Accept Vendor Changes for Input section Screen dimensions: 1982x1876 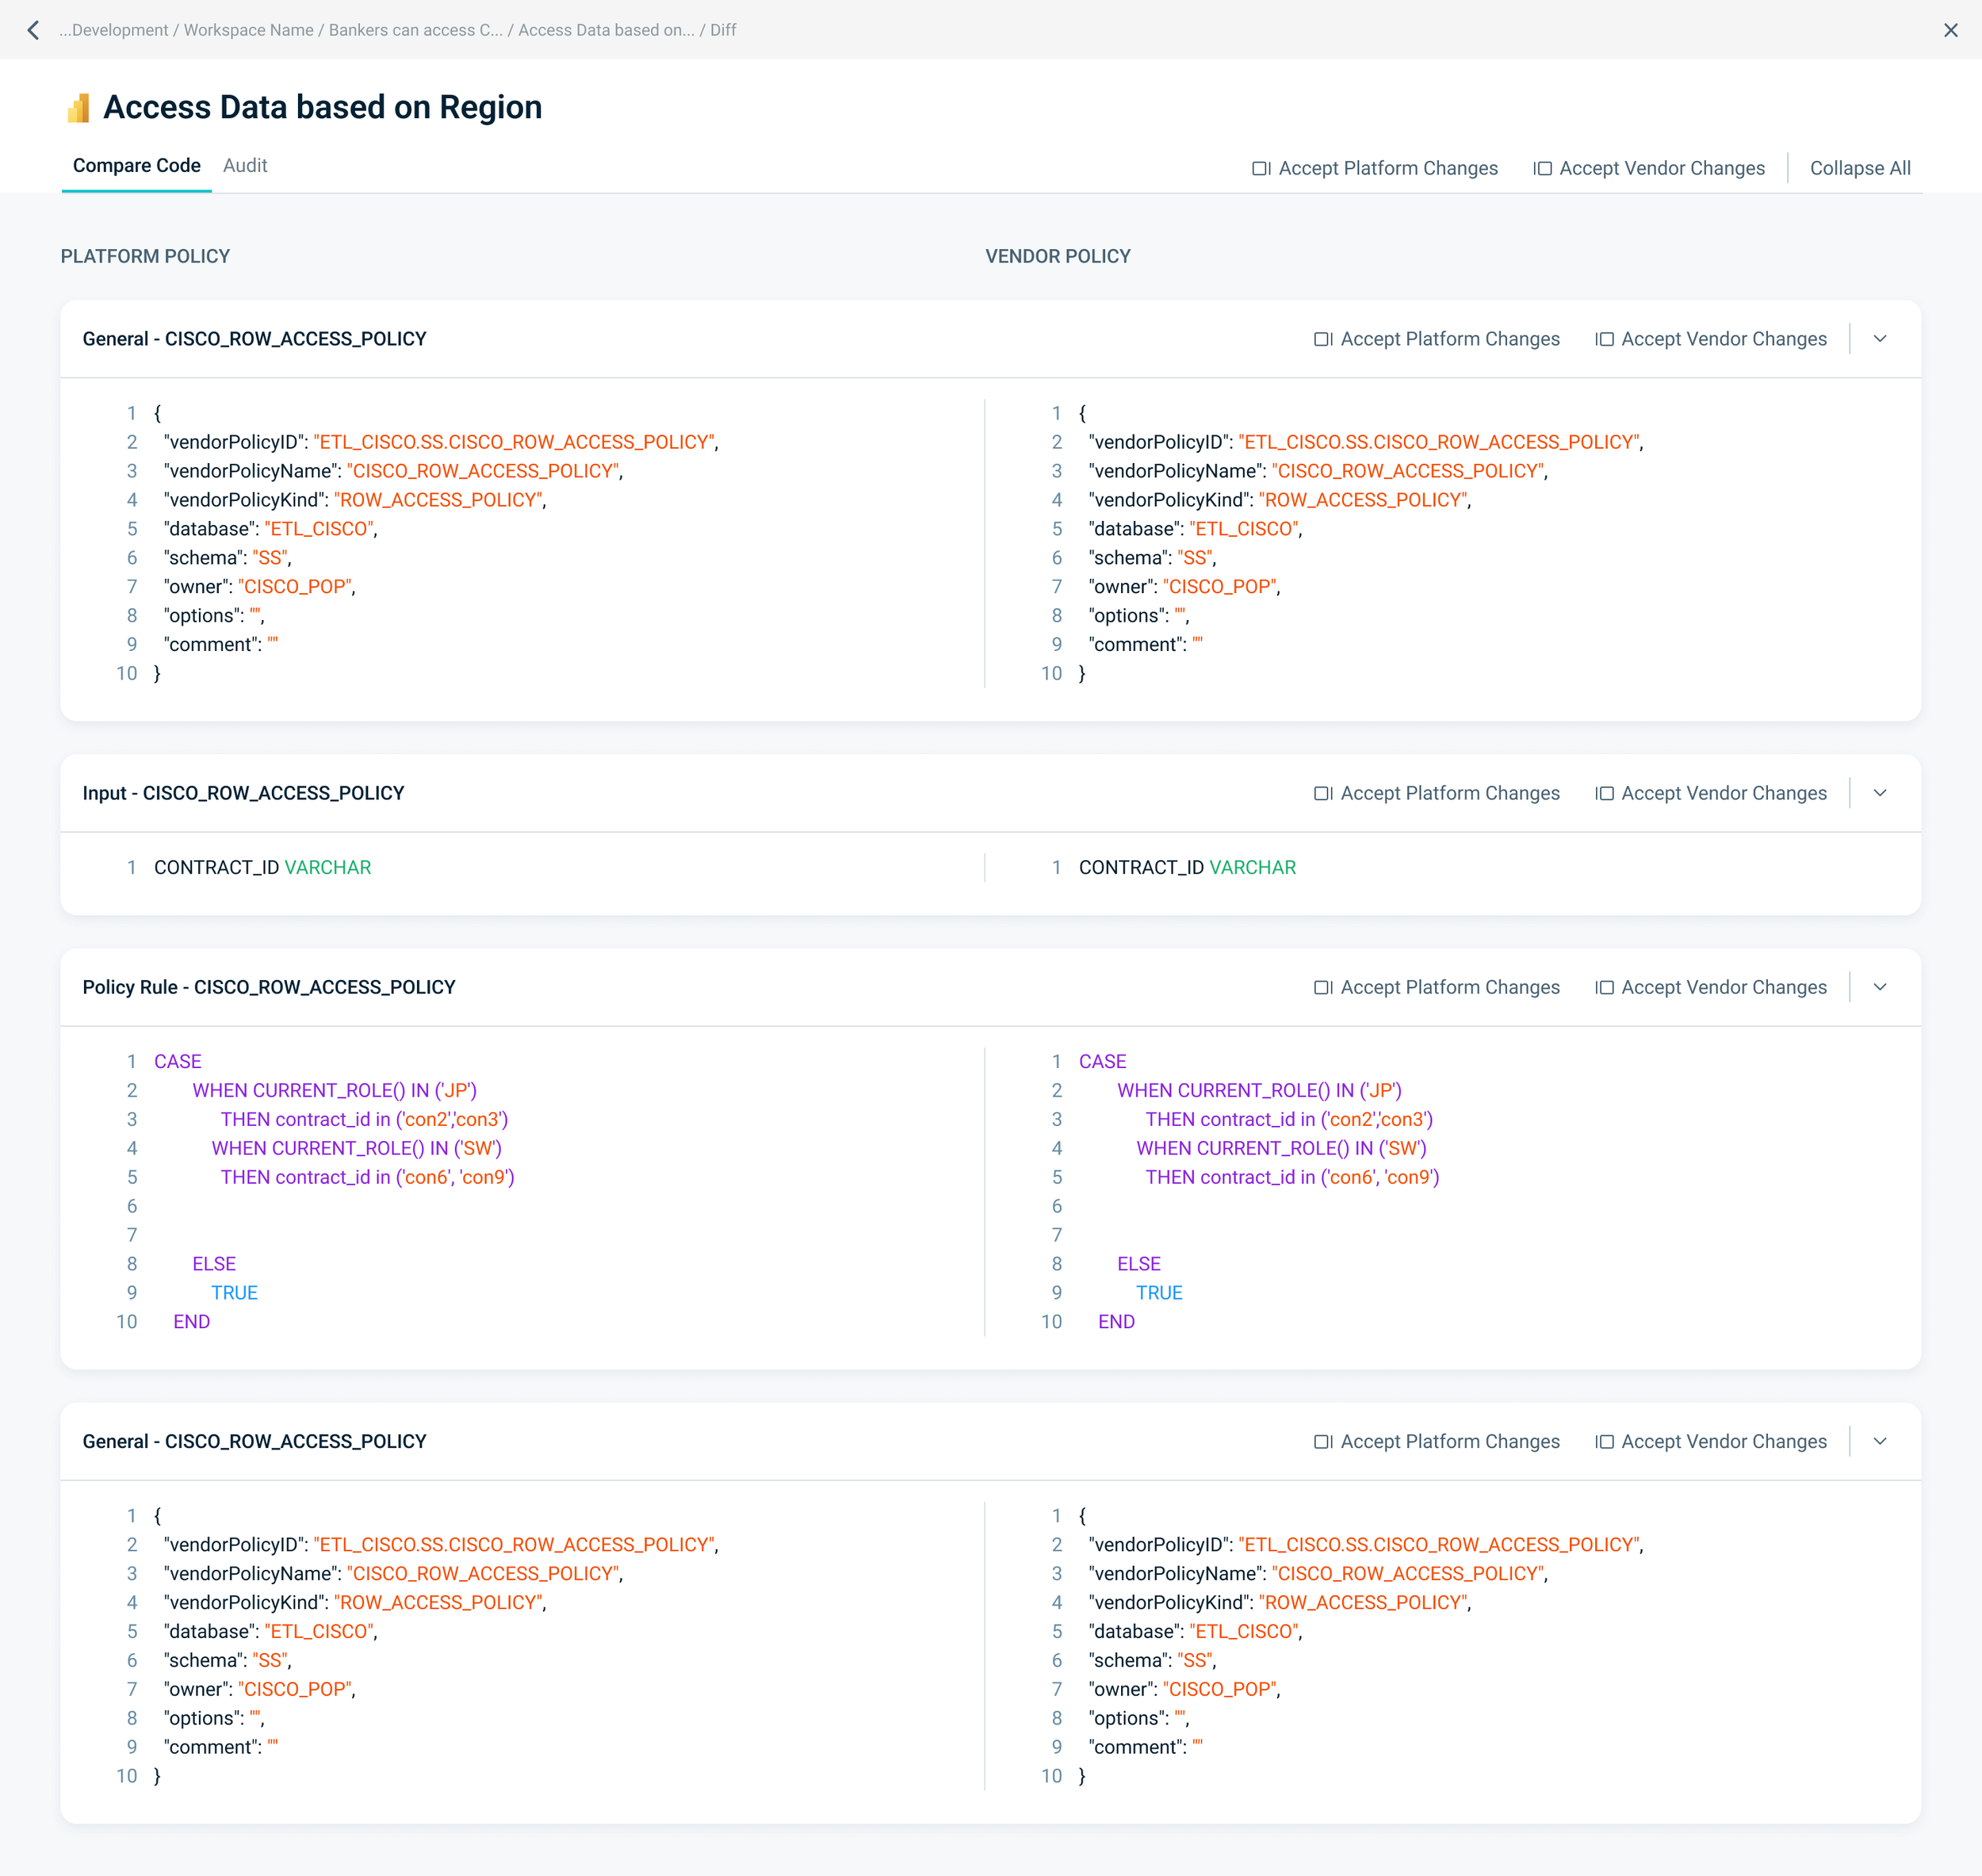[x=1723, y=793]
